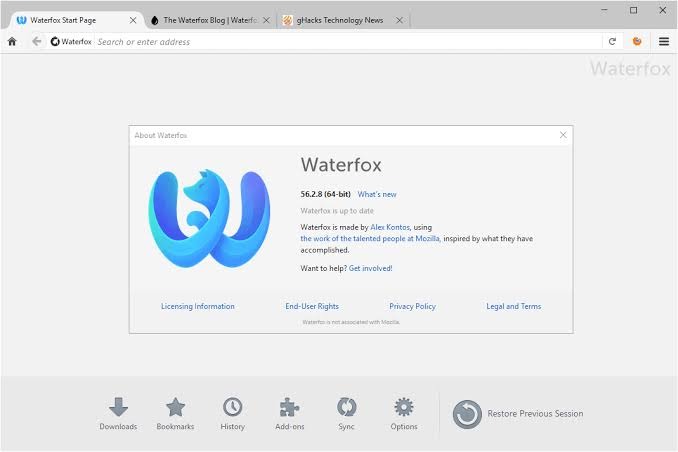Click the Waterfox is up to date text
Image resolution: width=678 pixels, height=452 pixels.
337,211
